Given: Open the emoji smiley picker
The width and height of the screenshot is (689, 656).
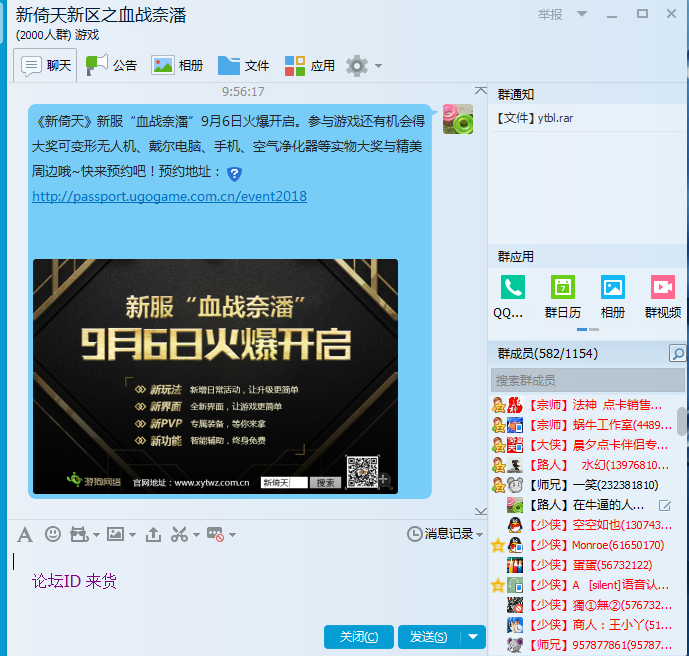Looking at the screenshot, I should pyautogui.click(x=53, y=534).
